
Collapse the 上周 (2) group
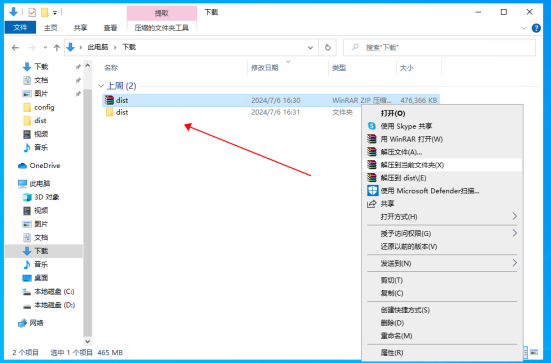pyautogui.click(x=101, y=86)
